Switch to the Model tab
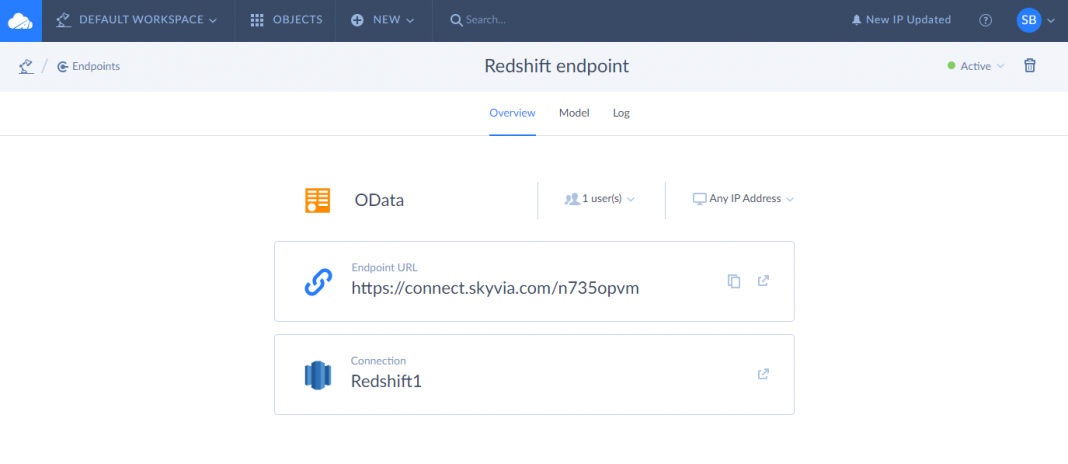This screenshot has width=1068, height=464. (574, 113)
